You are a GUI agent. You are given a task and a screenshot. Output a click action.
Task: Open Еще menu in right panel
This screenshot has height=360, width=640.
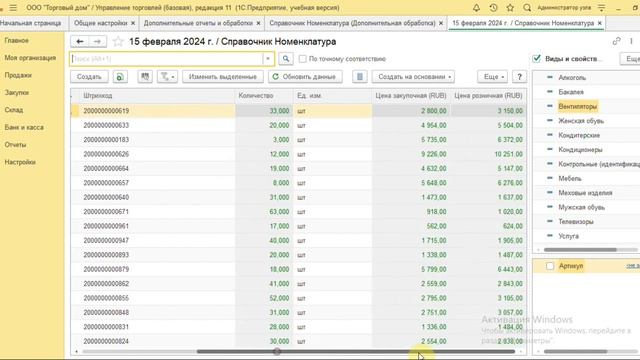(x=631, y=59)
